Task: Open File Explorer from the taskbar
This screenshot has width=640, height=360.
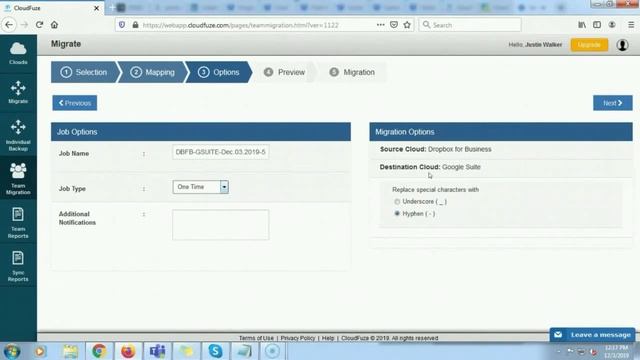Action: click(70, 351)
